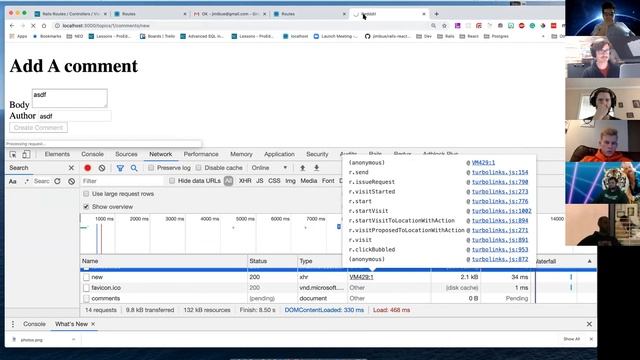Image resolution: width=640 pixels, height=360 pixels.
Task: Click the clear search results icon
Action: click(71, 181)
